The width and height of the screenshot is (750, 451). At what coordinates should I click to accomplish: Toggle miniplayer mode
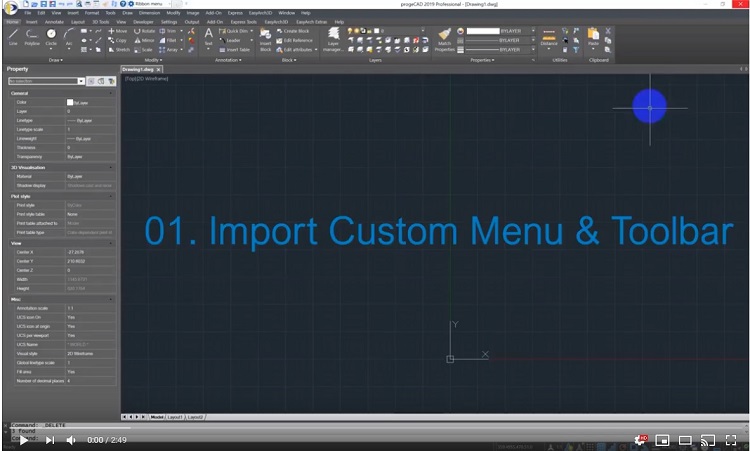click(662, 440)
